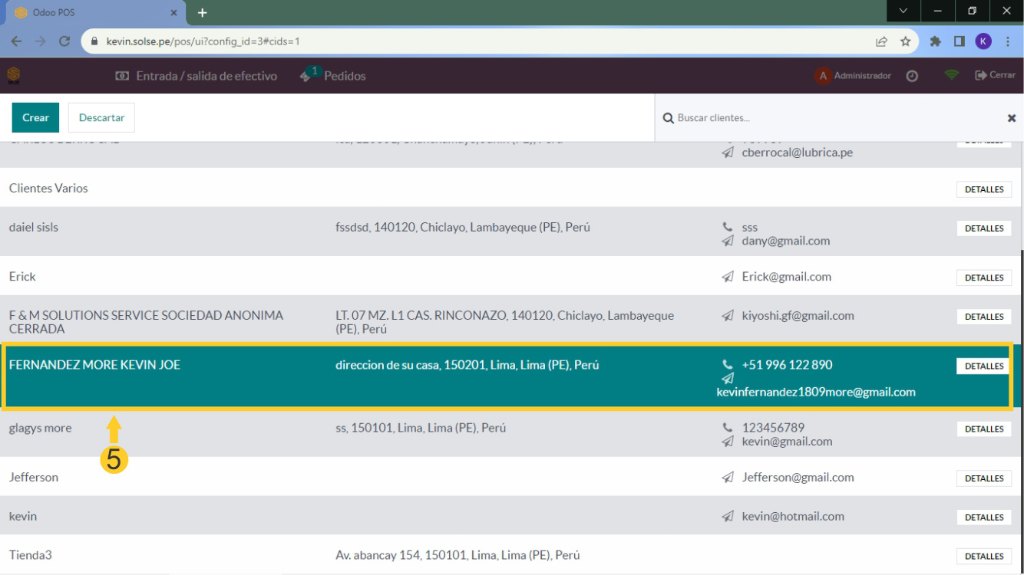This screenshot has width=1024, height=575.
Task: Click the Crear button
Action: [36, 118]
